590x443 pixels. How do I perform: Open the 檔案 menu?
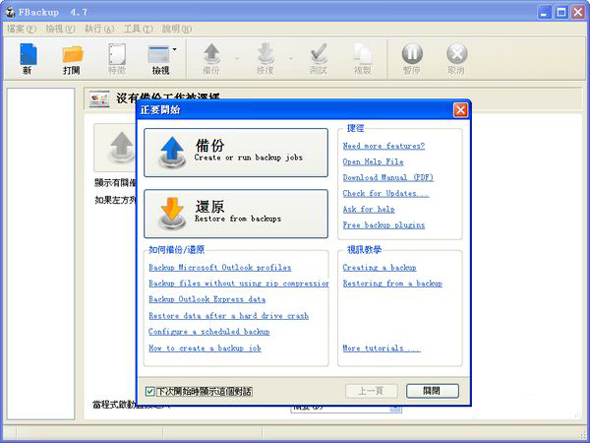(x=22, y=29)
